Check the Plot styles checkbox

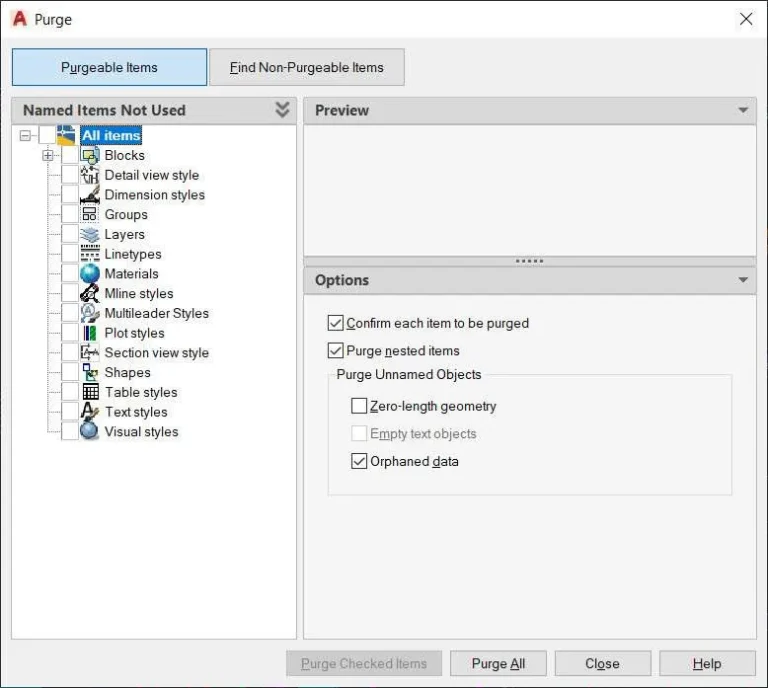pos(70,333)
